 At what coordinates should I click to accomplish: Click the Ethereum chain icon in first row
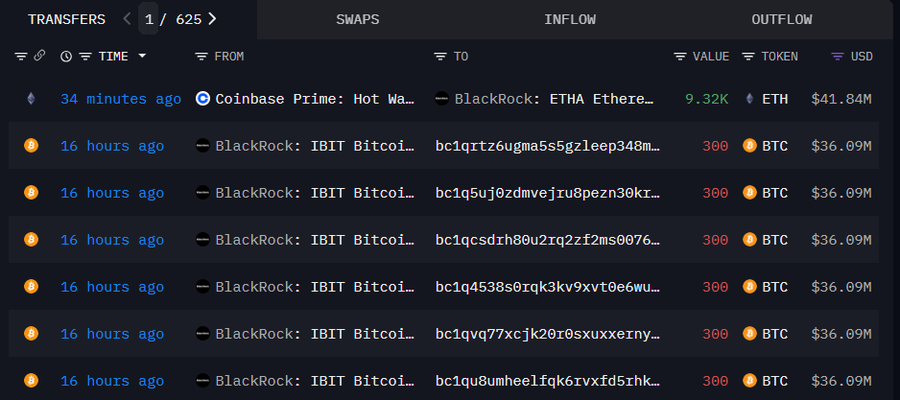click(x=31, y=99)
